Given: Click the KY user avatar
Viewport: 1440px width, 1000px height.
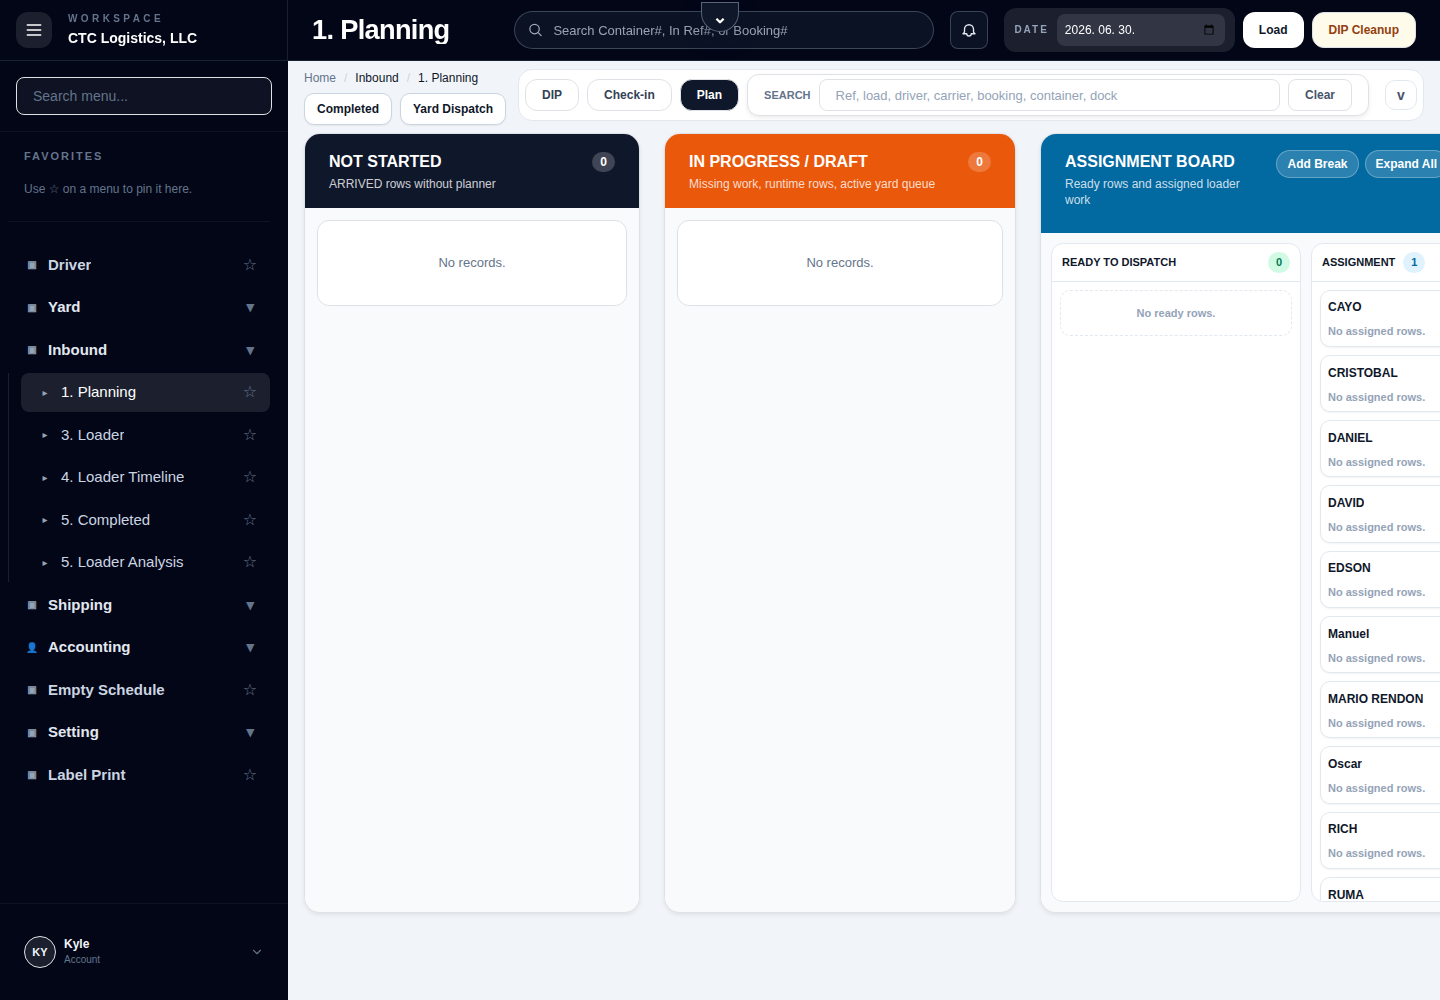Looking at the screenshot, I should [40, 952].
